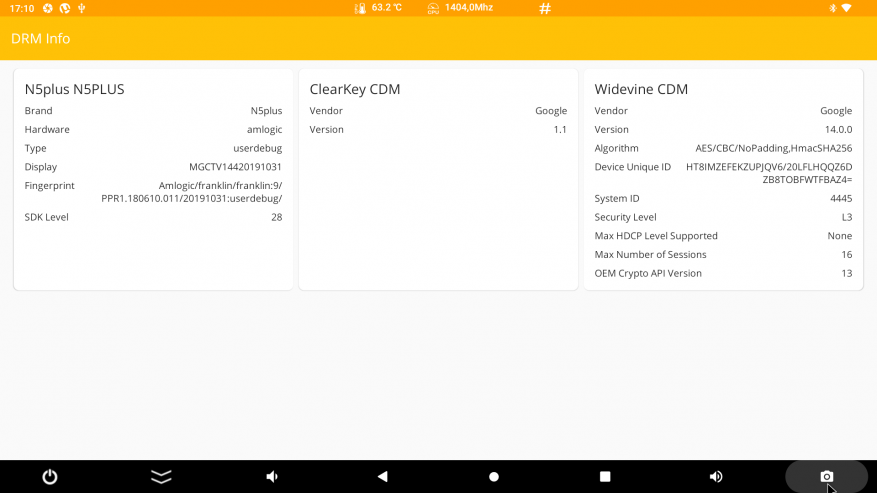Tap the Max HDCP Level value None
Image resolution: width=877 pixels, height=493 pixels.
coord(840,236)
